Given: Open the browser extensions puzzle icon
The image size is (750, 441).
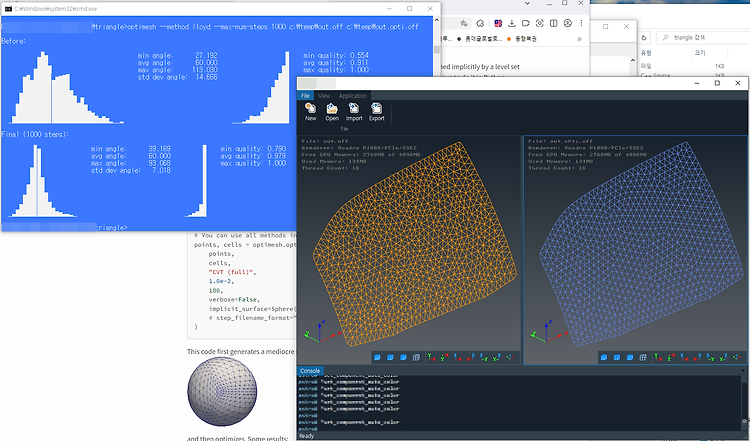Looking at the screenshot, I should click(480, 23).
